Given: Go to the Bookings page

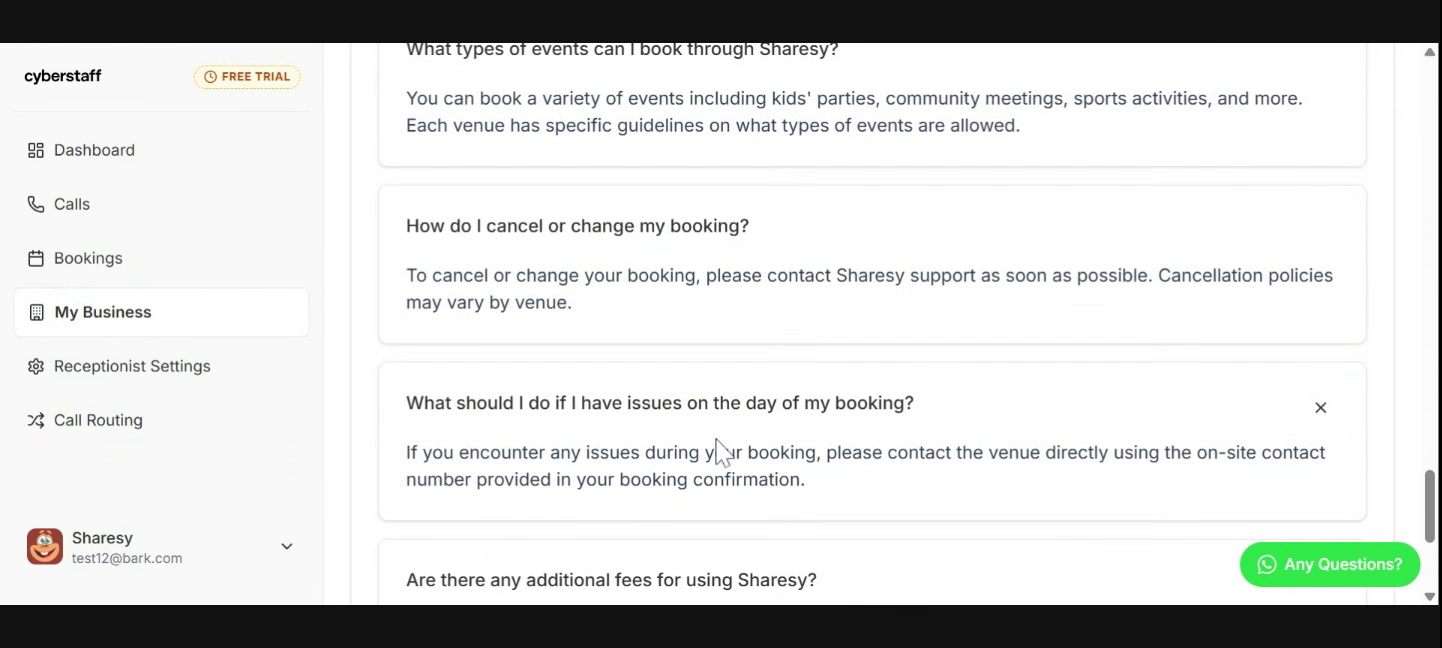Looking at the screenshot, I should (x=88, y=258).
